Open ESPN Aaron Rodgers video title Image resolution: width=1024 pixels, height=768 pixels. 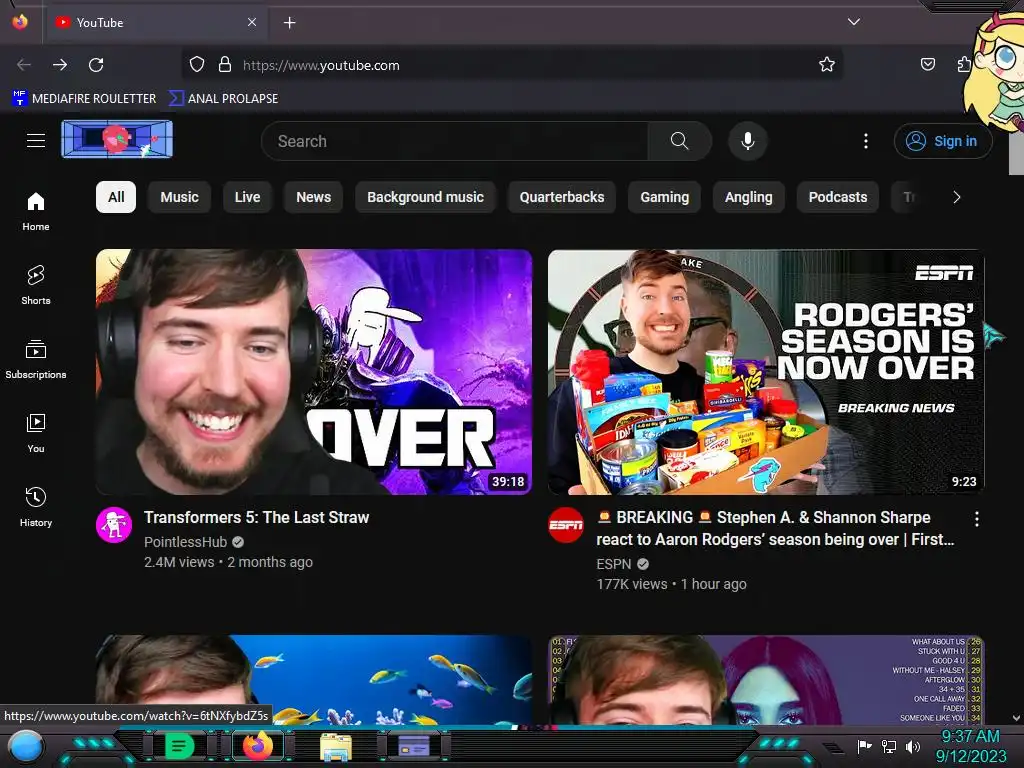tap(775, 528)
